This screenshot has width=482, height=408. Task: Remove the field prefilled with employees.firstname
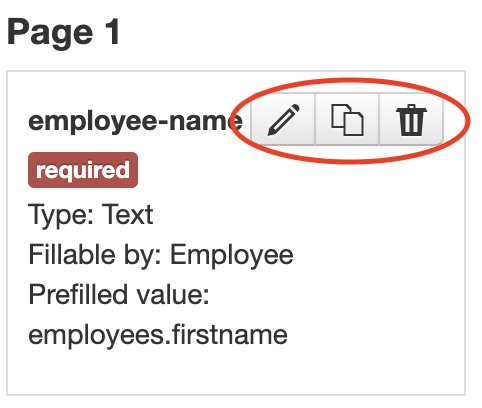pos(411,119)
